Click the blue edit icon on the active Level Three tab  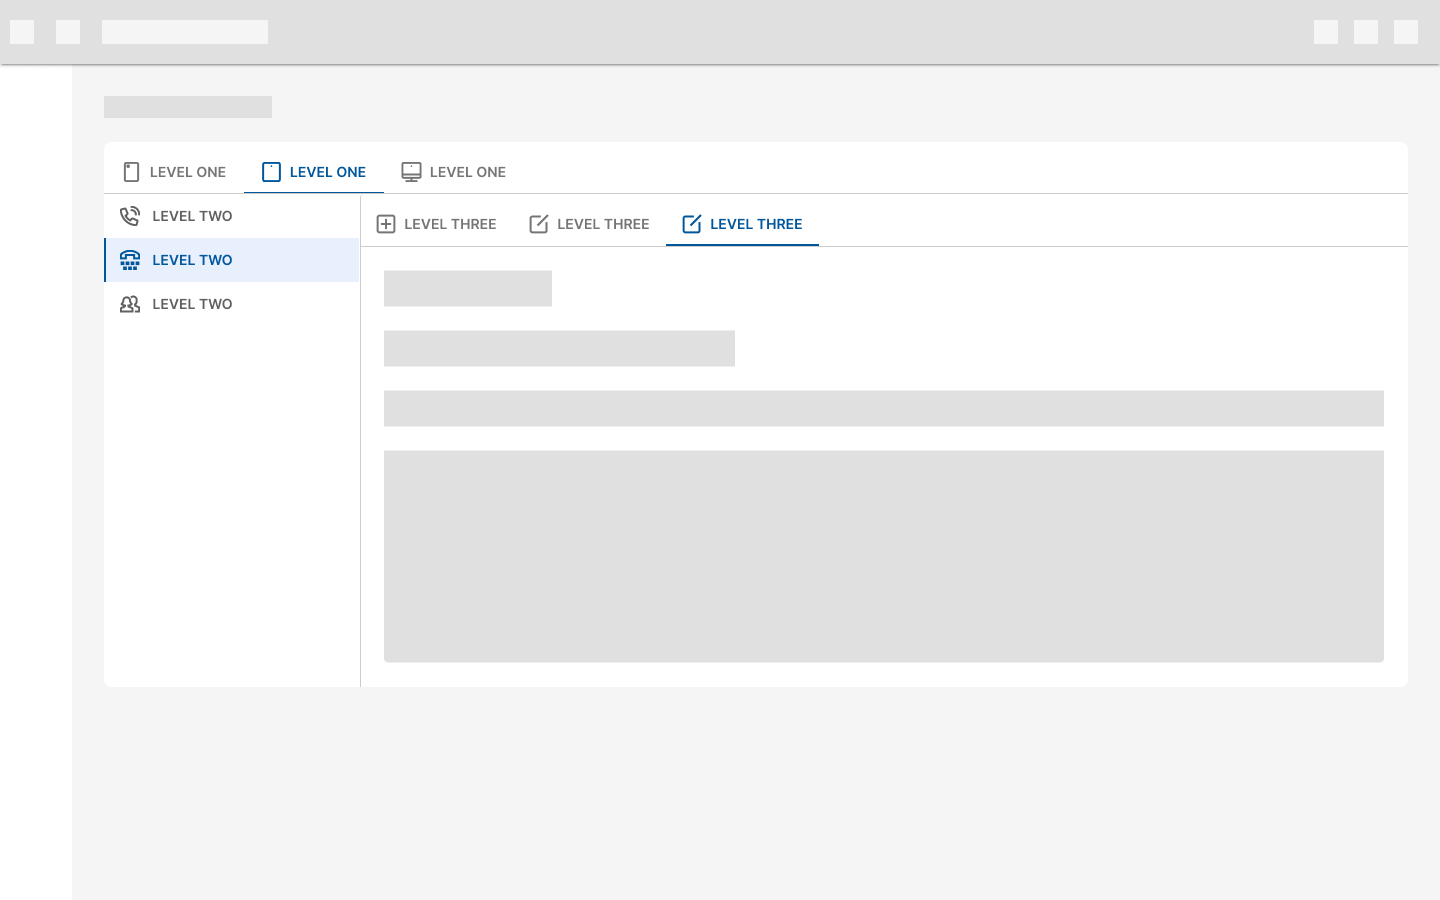click(x=691, y=224)
